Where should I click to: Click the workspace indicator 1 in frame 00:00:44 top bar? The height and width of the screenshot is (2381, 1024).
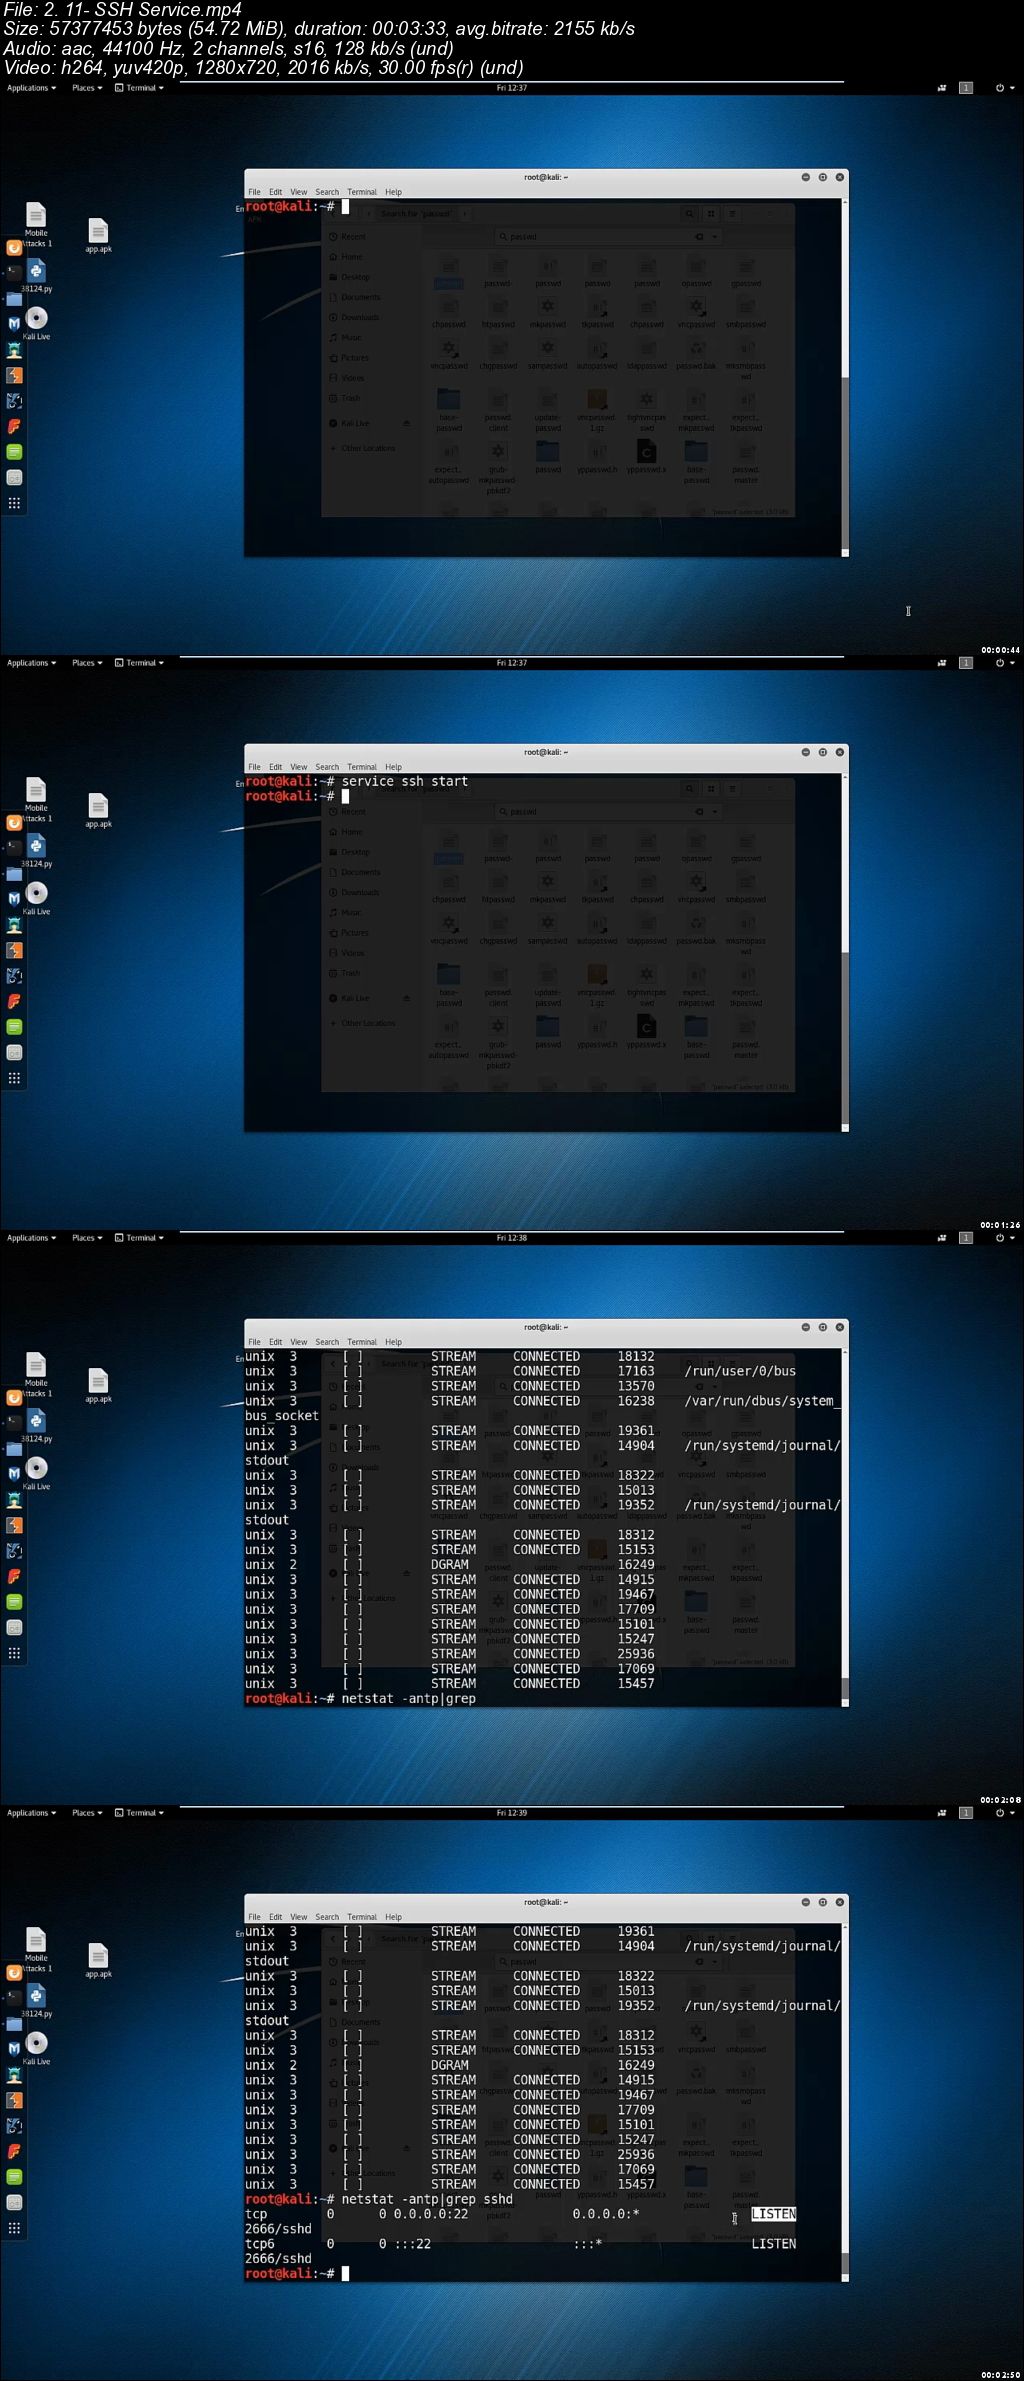tap(966, 88)
